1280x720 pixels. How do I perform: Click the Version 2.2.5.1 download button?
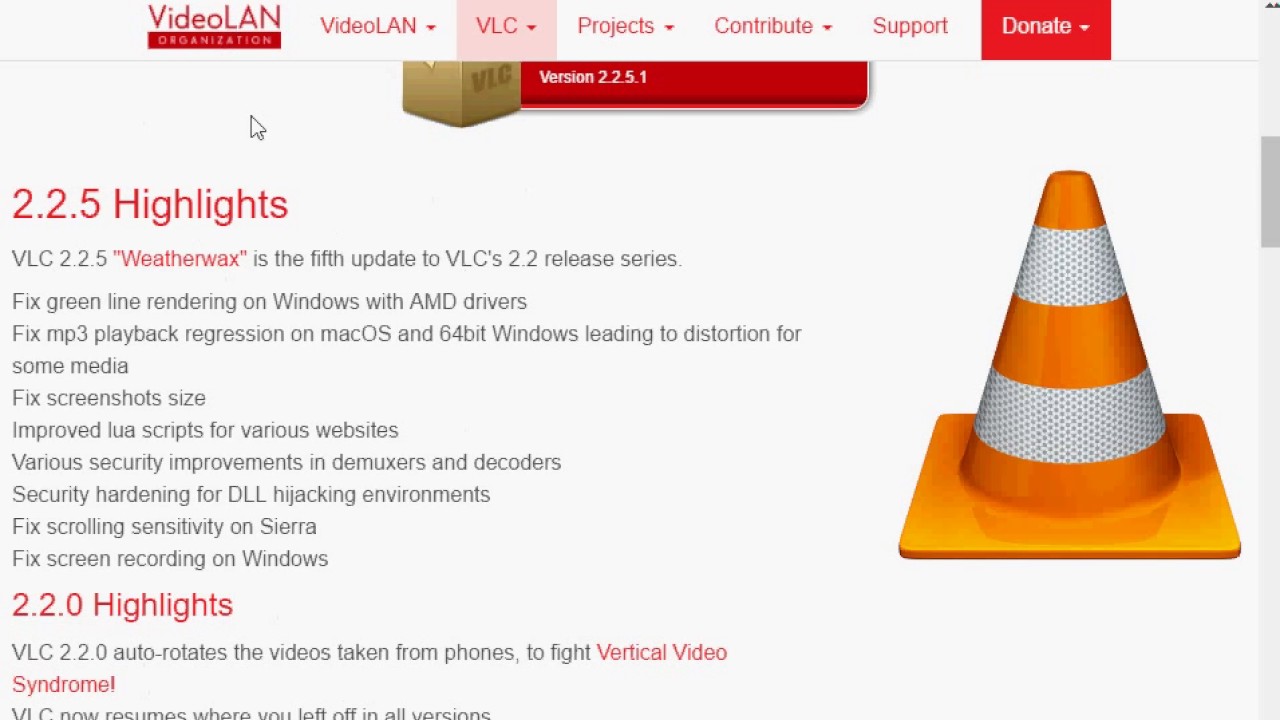click(694, 83)
